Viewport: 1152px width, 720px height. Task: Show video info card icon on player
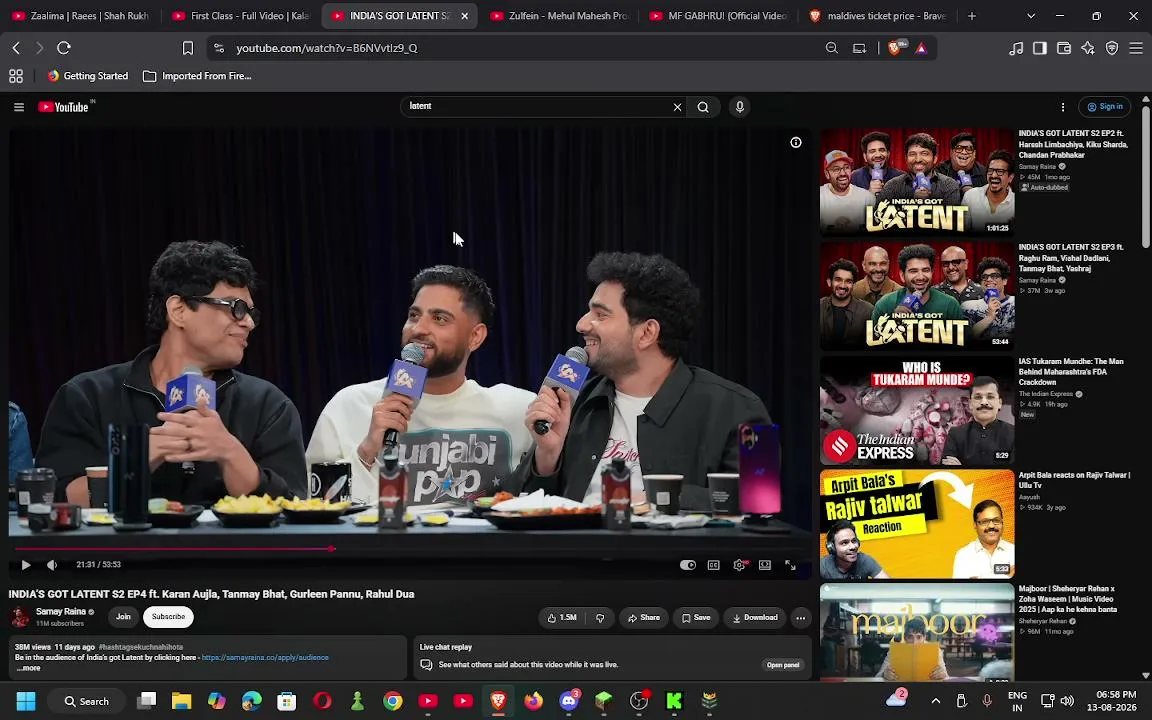tap(796, 143)
